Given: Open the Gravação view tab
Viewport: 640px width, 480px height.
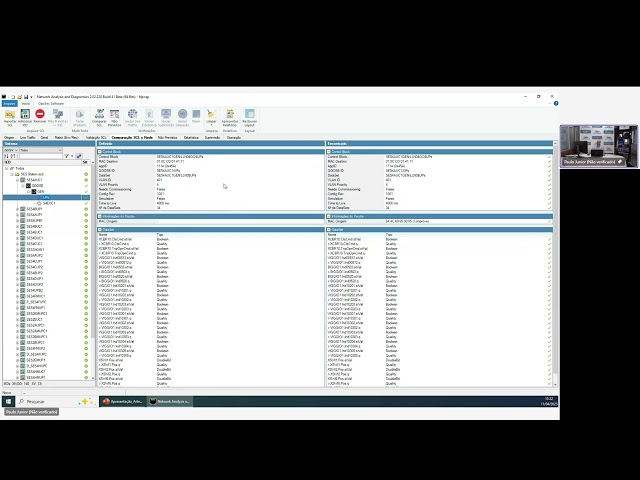Looking at the screenshot, I should [x=234, y=138].
